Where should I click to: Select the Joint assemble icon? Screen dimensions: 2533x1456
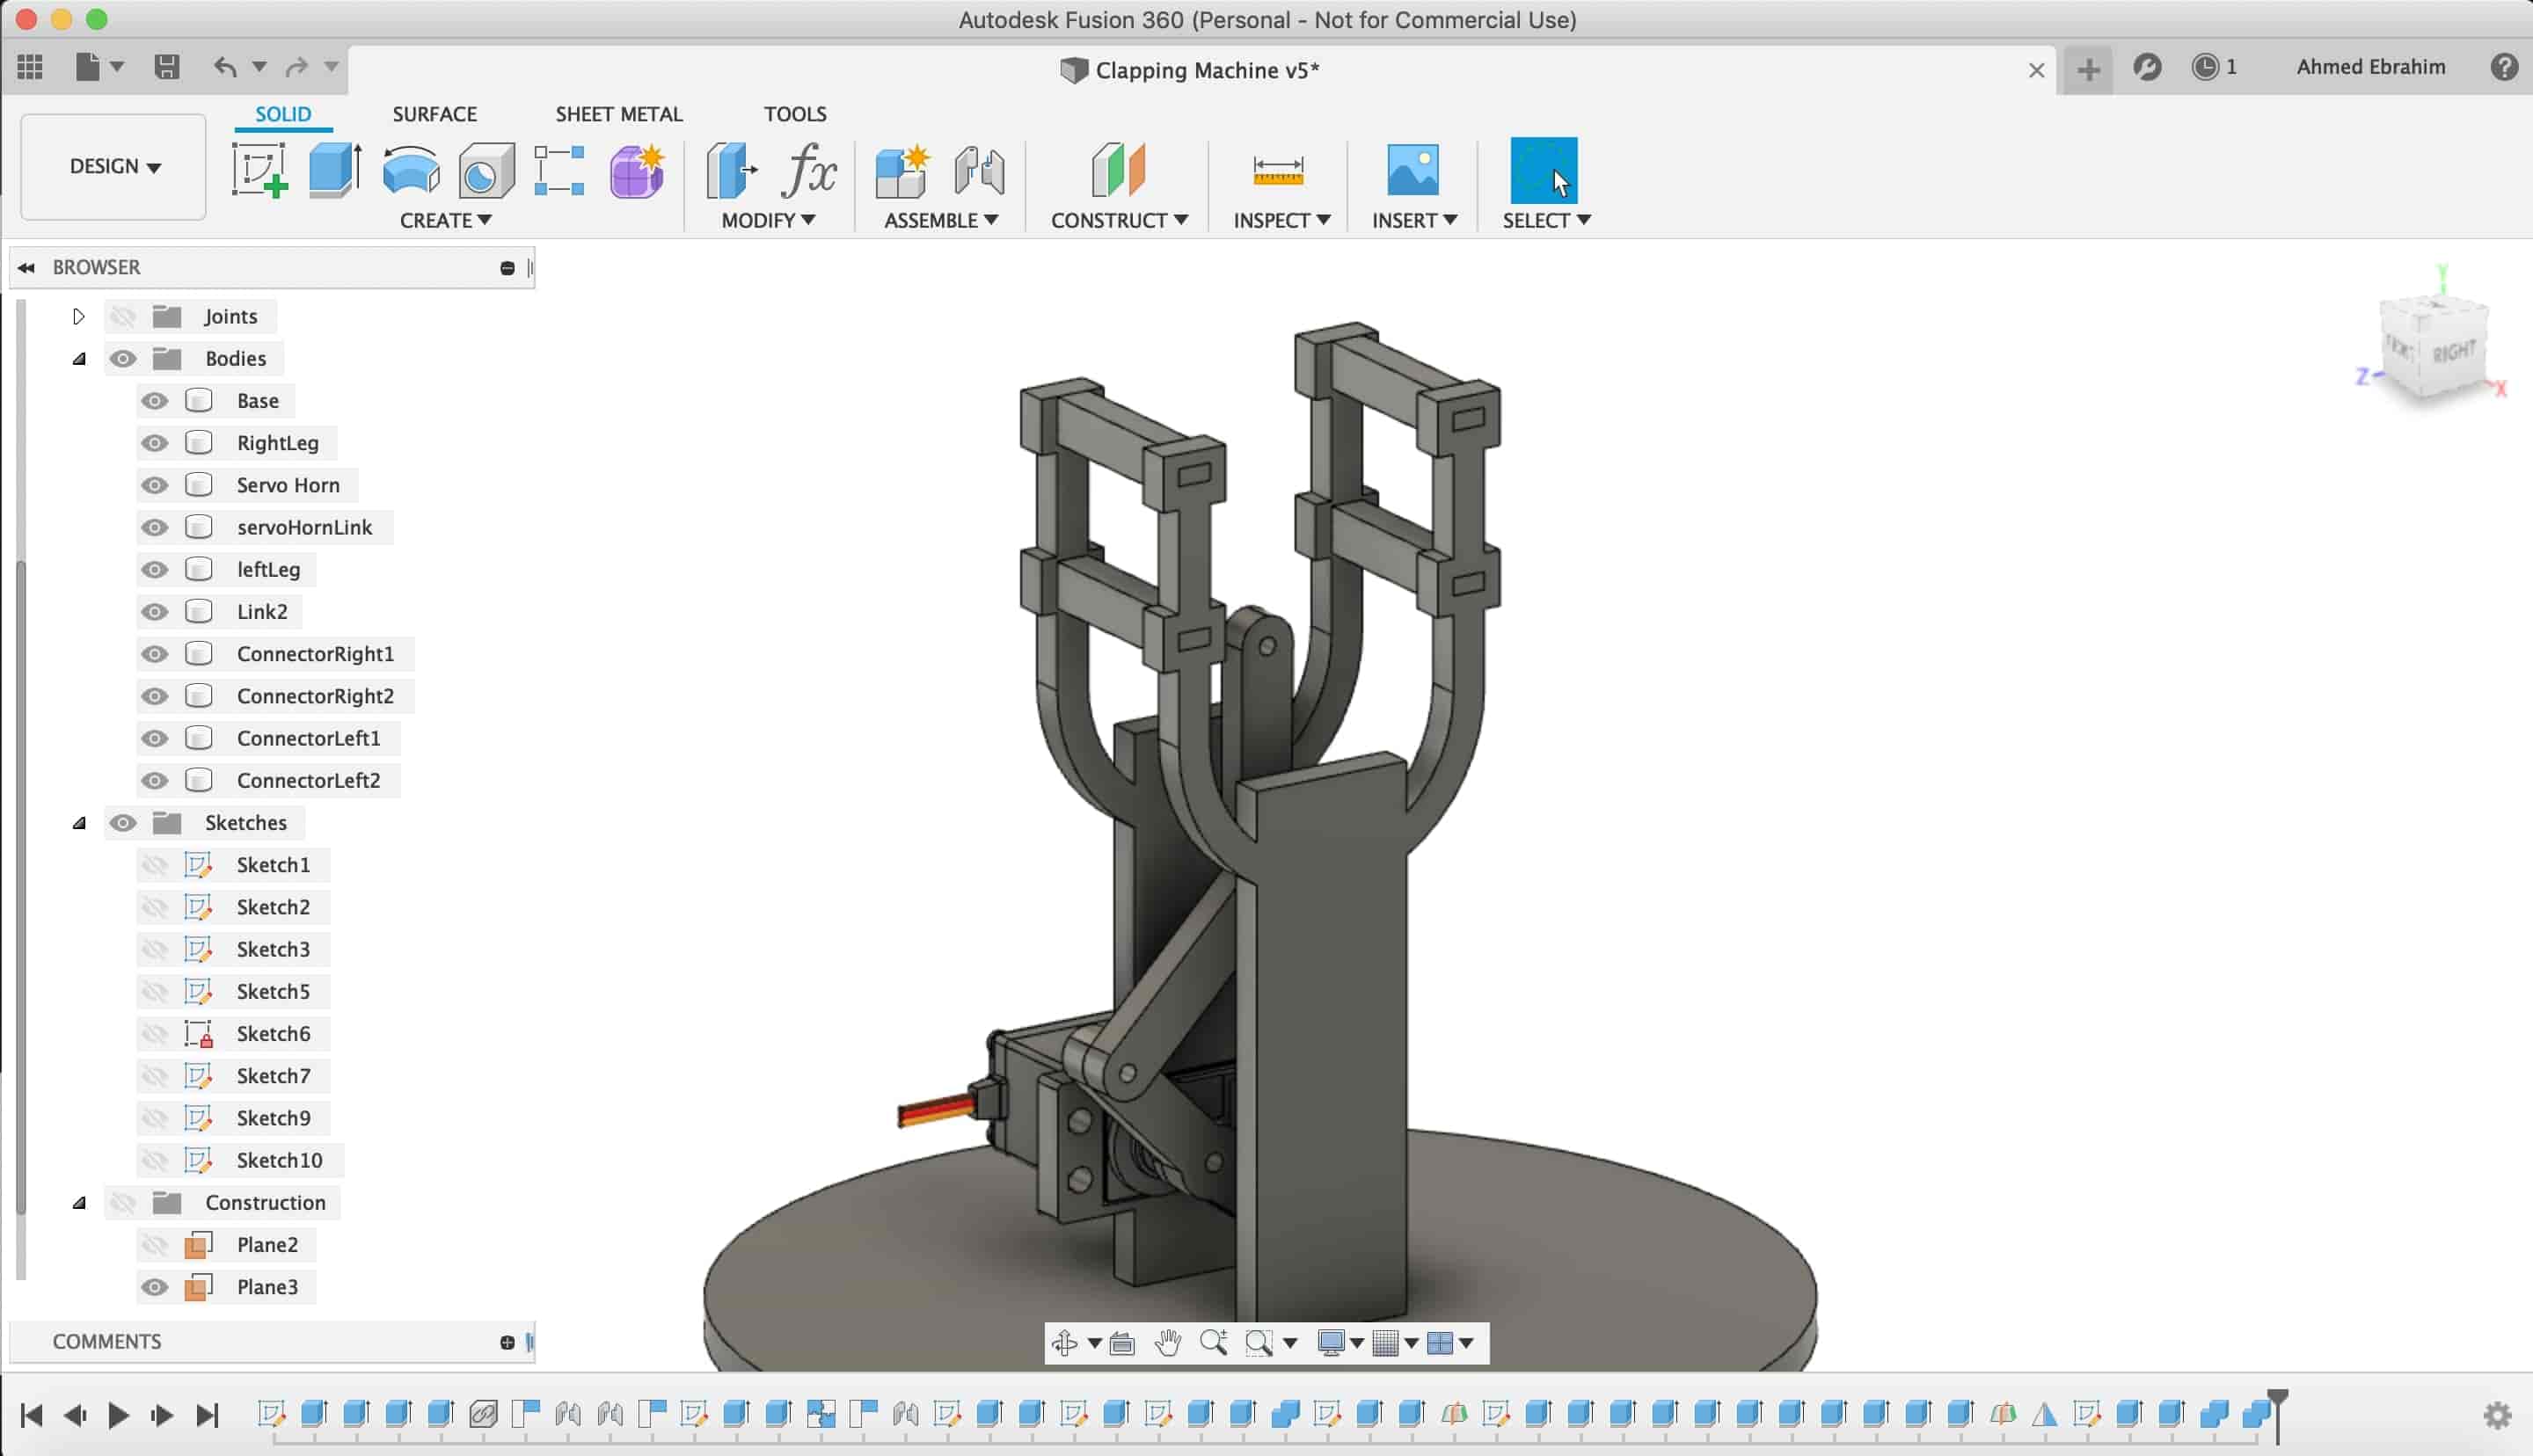click(979, 170)
